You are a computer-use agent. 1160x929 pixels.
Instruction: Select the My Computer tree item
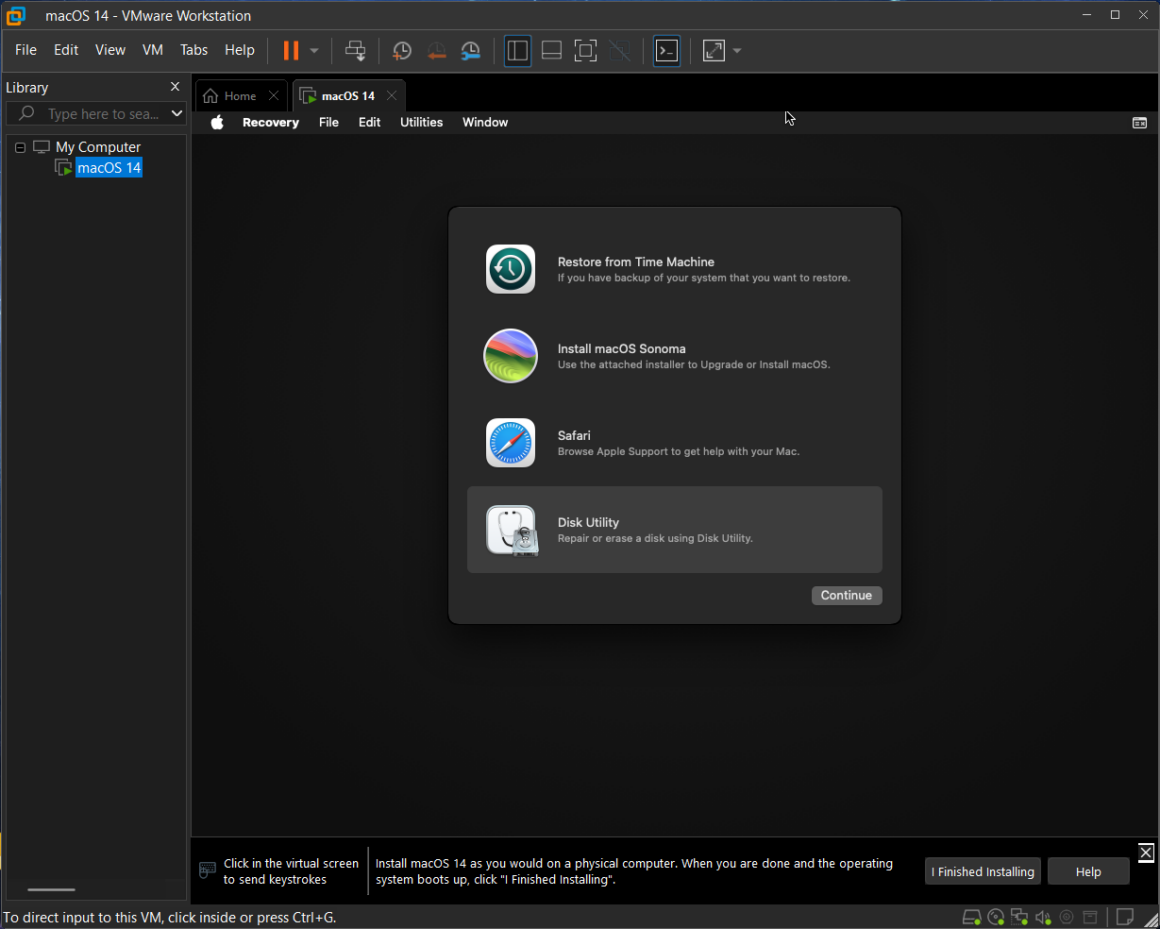point(98,147)
